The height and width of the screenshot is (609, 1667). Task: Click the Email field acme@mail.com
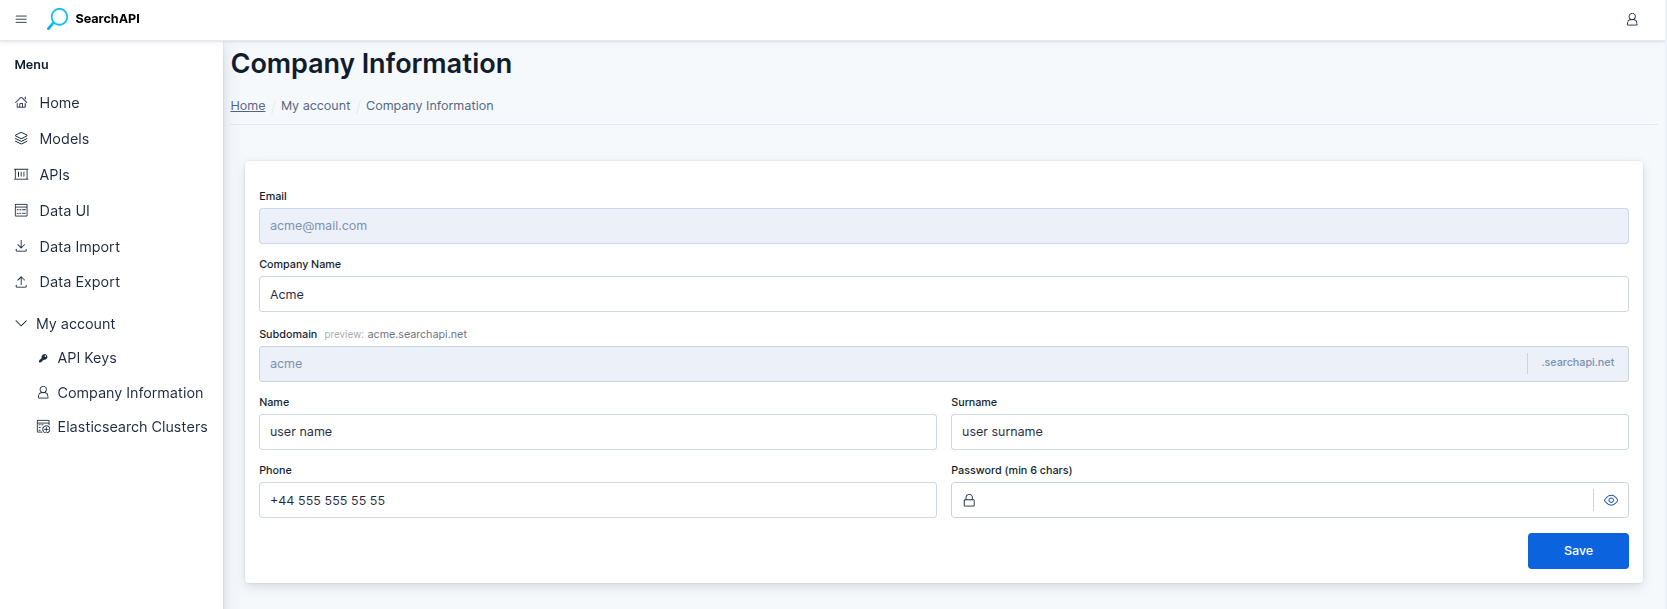point(943,226)
